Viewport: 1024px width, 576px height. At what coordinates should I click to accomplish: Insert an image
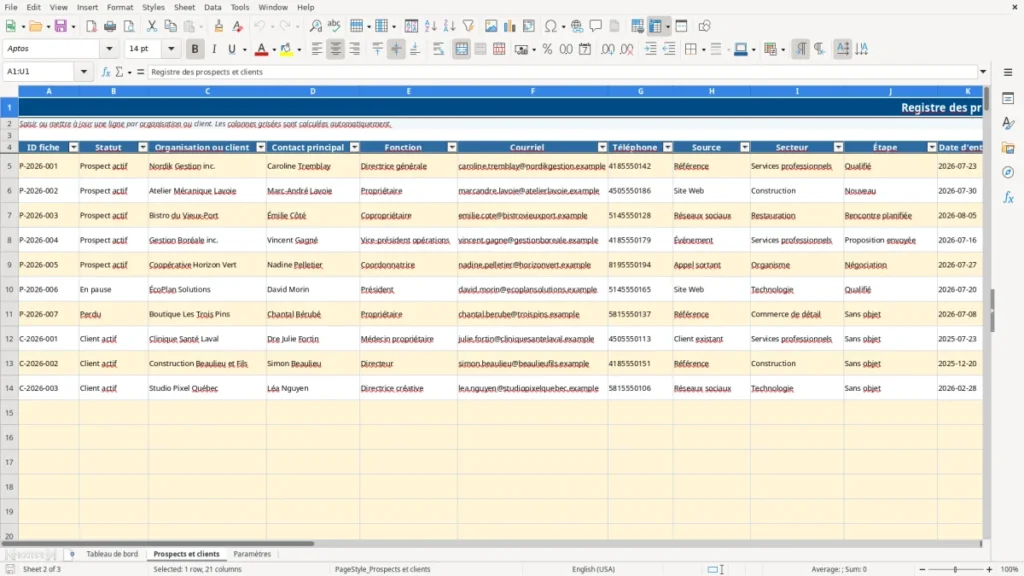[x=491, y=26]
